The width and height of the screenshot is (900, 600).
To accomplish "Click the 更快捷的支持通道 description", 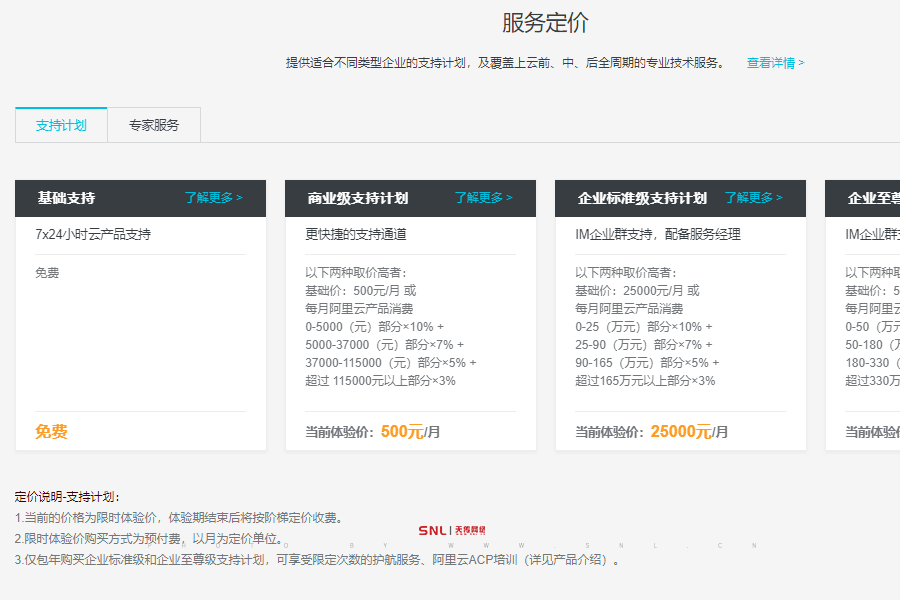I will click(356, 235).
